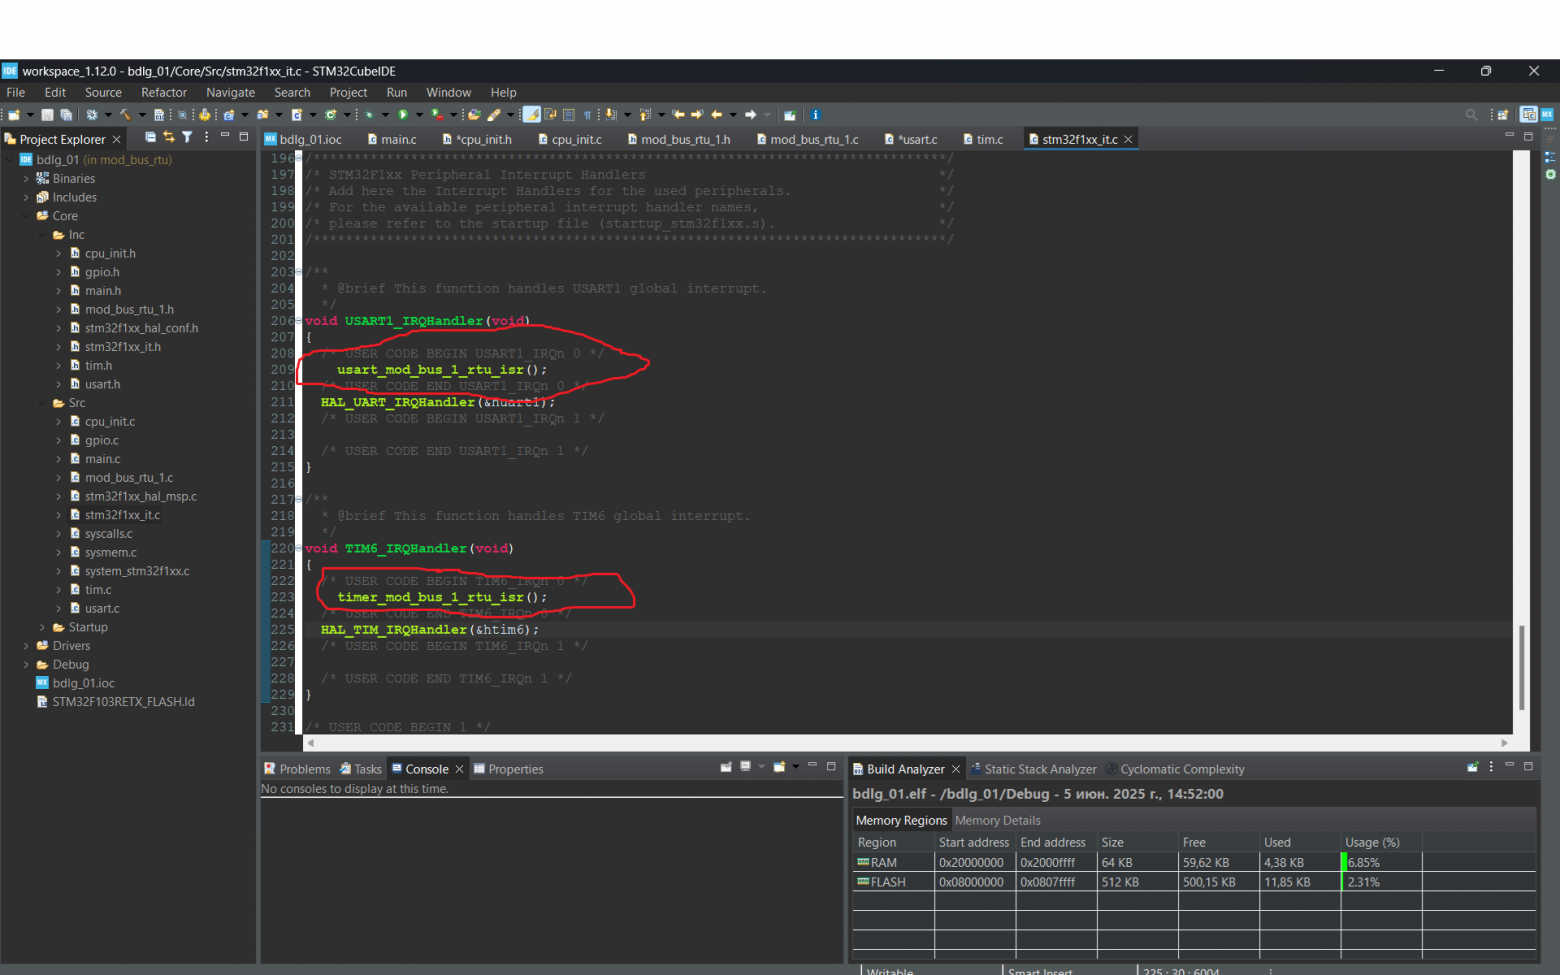Open the search magnifier icon at top right
Screen dimensions: 1560x975
pyautogui.click(x=1471, y=115)
